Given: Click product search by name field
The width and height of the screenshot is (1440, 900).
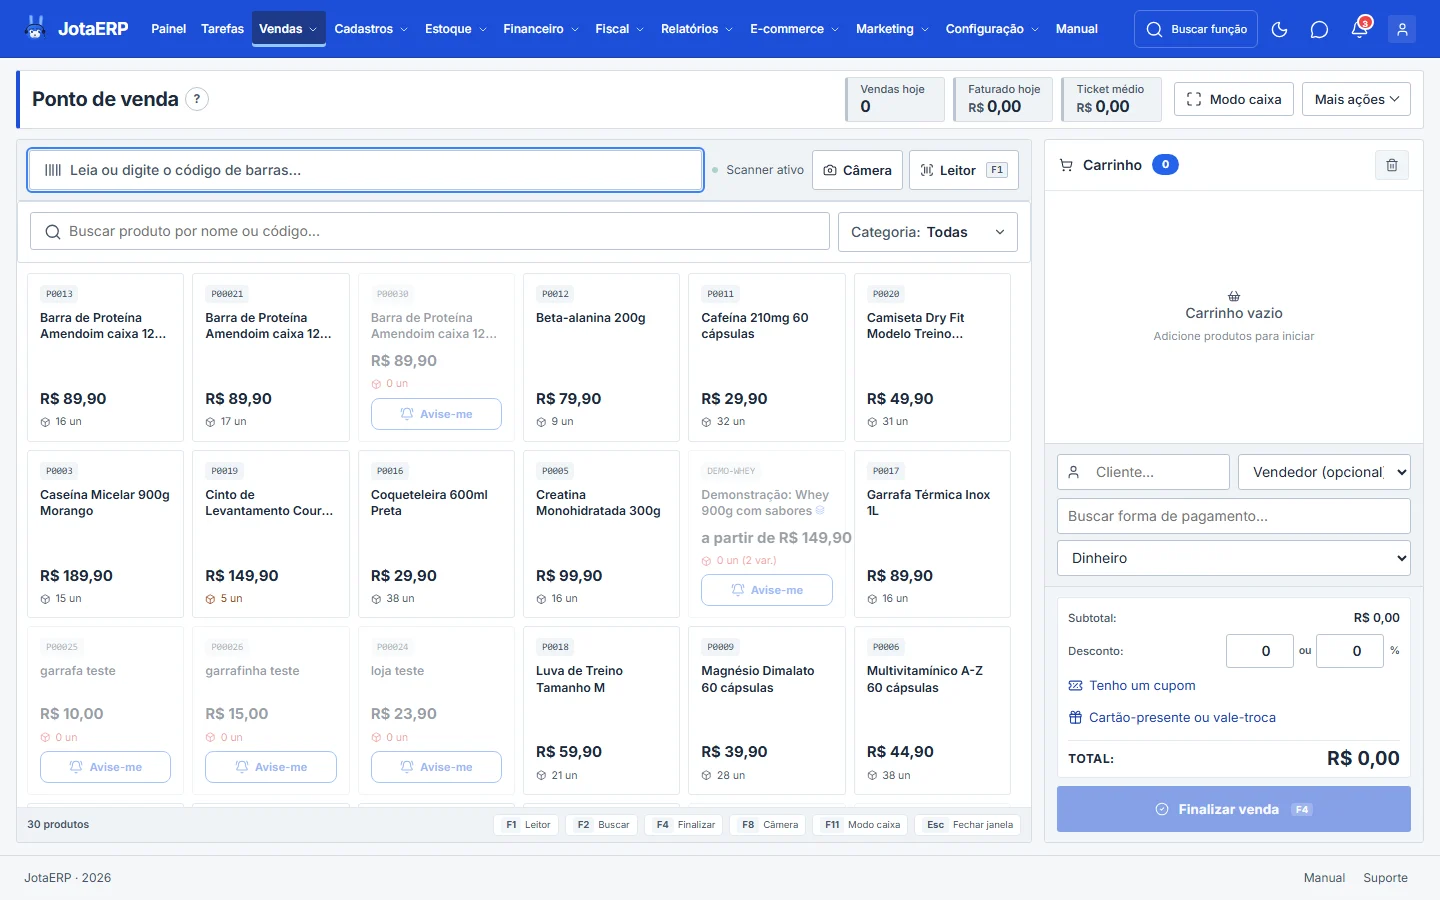Looking at the screenshot, I should pos(430,231).
